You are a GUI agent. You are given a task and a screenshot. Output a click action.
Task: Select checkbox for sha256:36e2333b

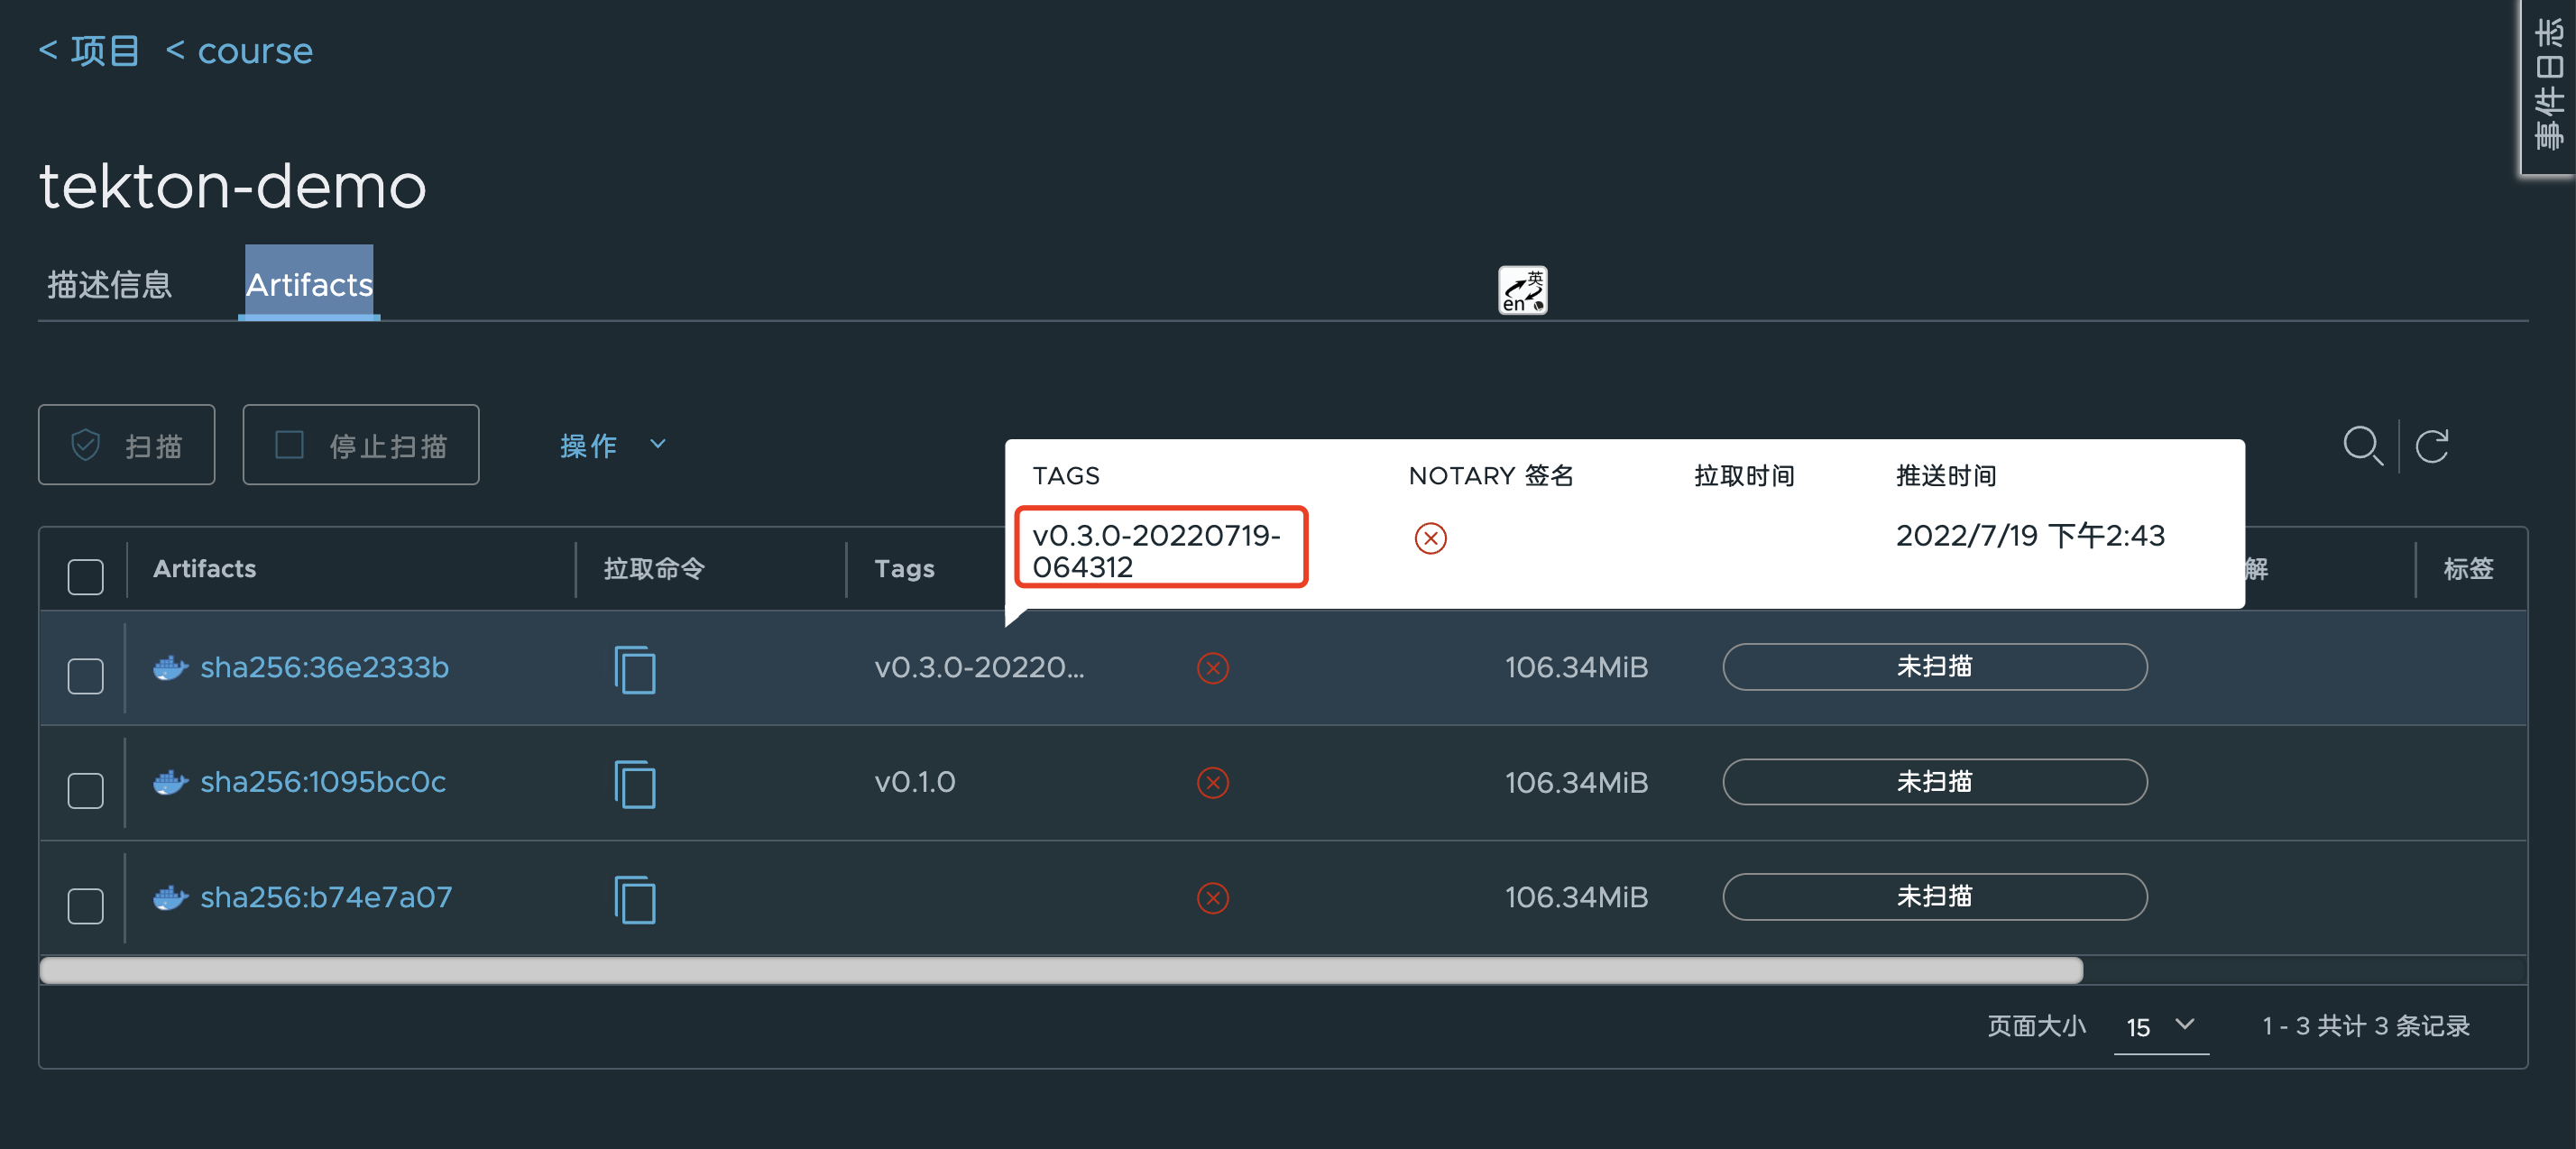tap(85, 675)
